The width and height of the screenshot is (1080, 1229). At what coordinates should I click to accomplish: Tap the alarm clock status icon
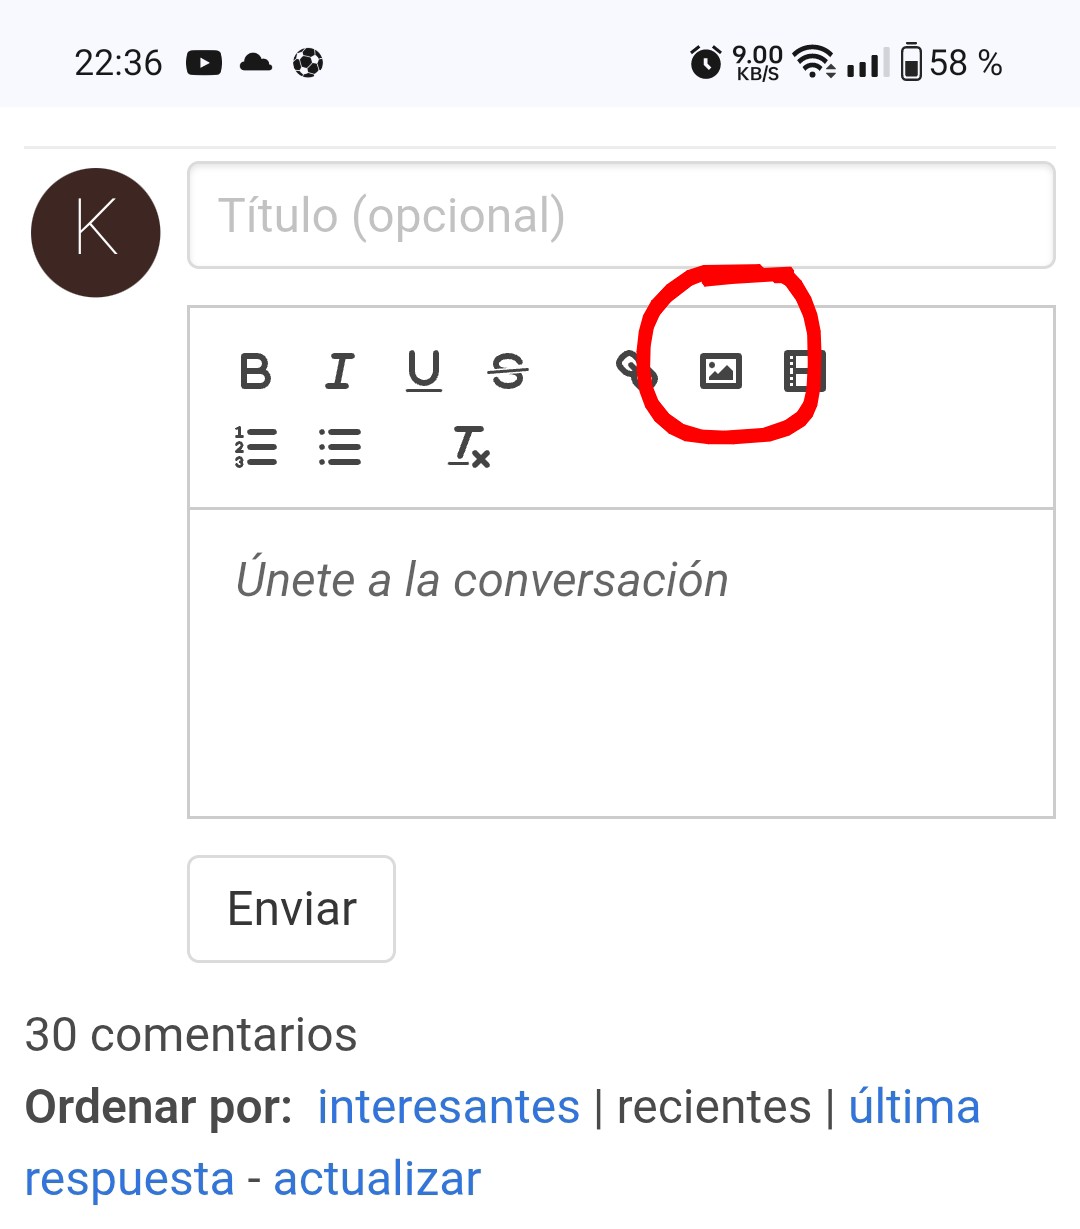706,63
